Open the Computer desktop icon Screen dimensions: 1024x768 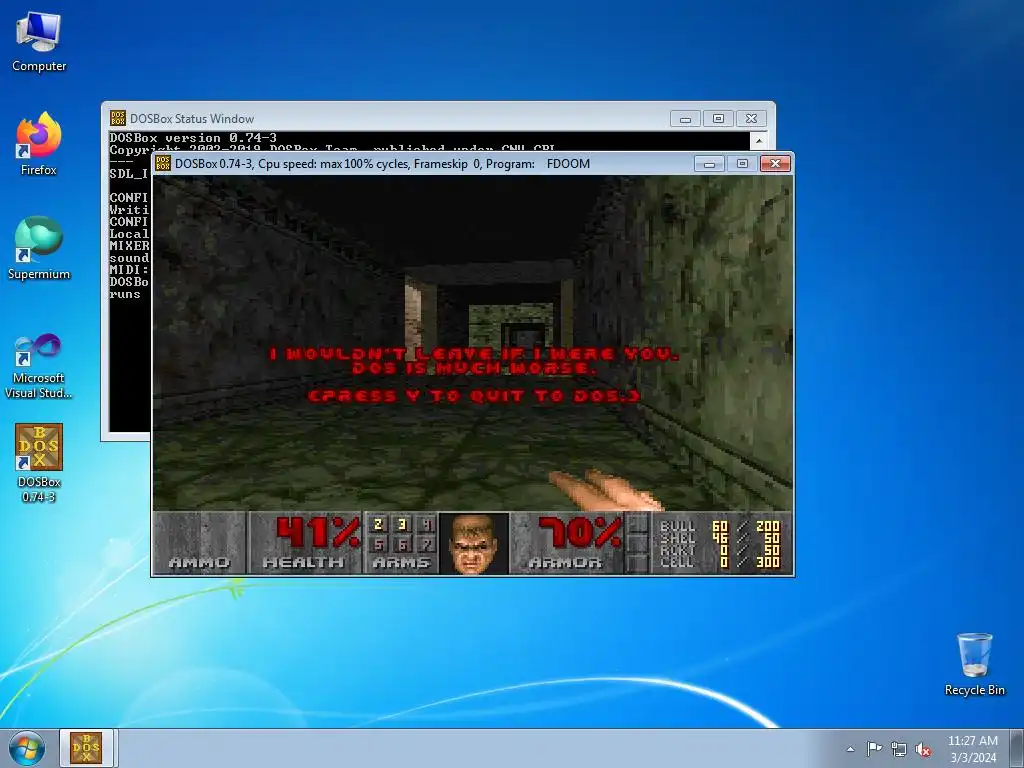point(39,42)
